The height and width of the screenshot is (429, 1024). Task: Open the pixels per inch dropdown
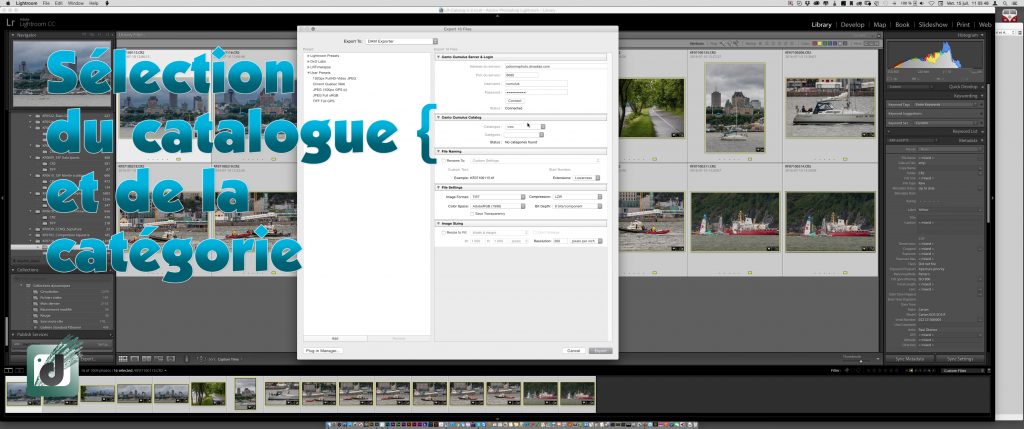(x=586, y=241)
